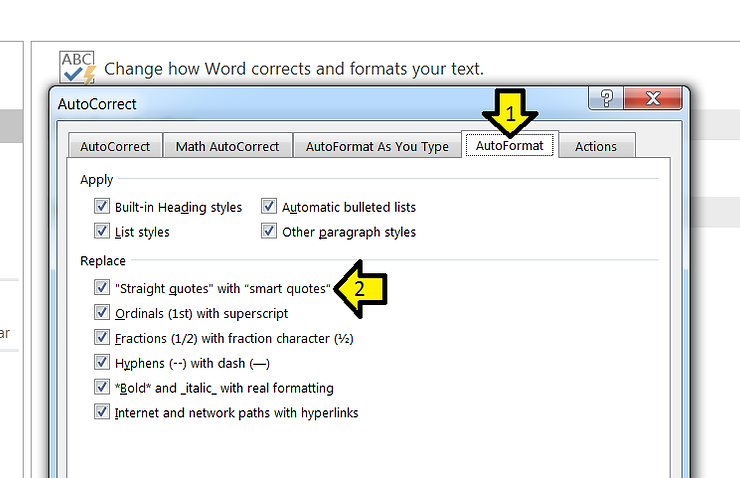Click the yellow arrow marked 1

coord(510,112)
